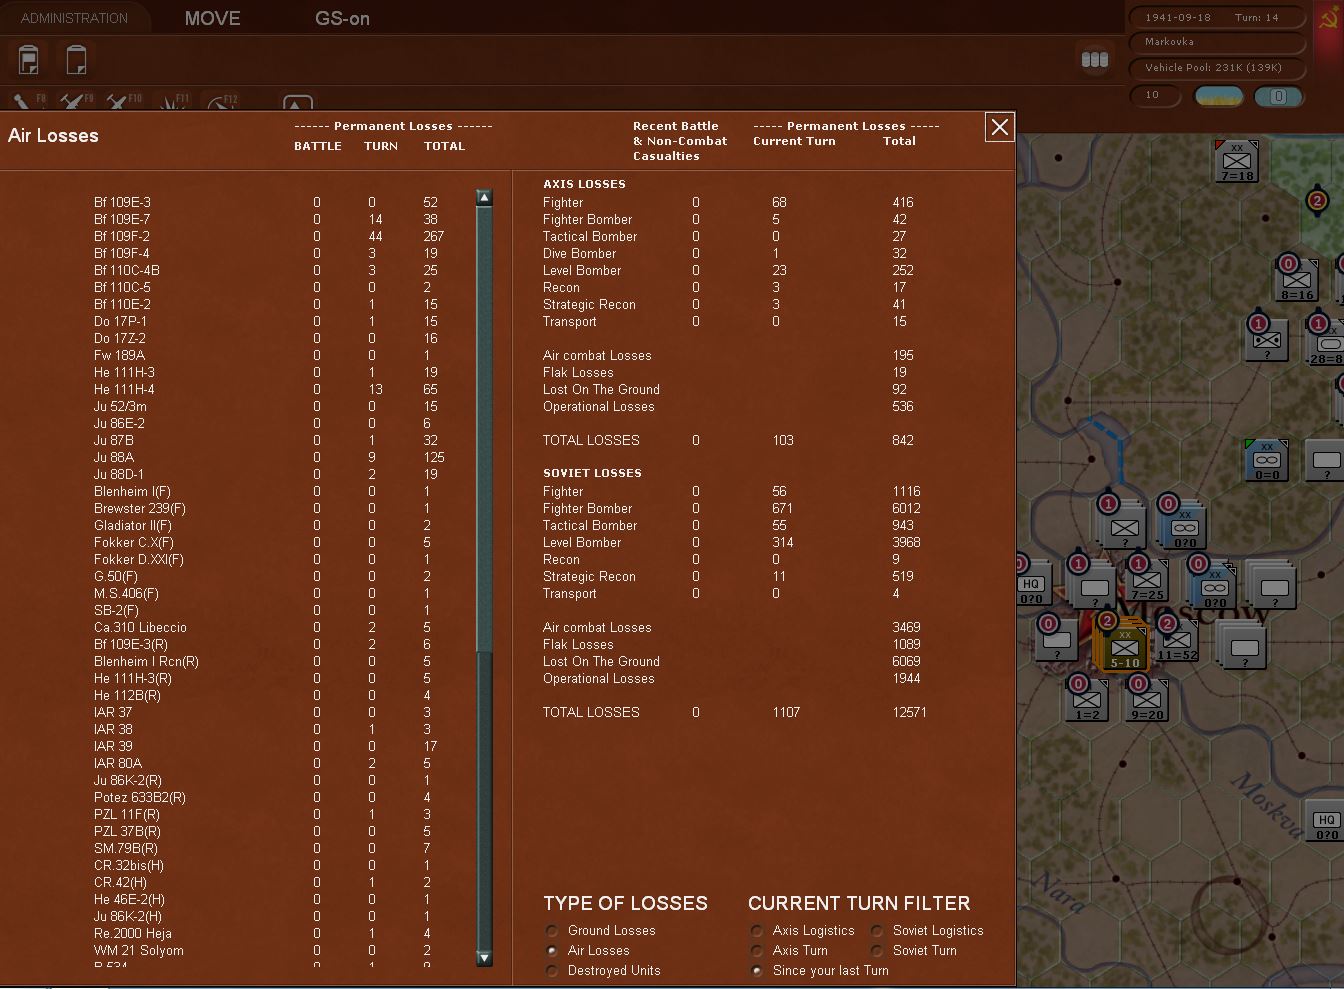Select the F10 air mission icon
1344x989 pixels.
[123, 101]
